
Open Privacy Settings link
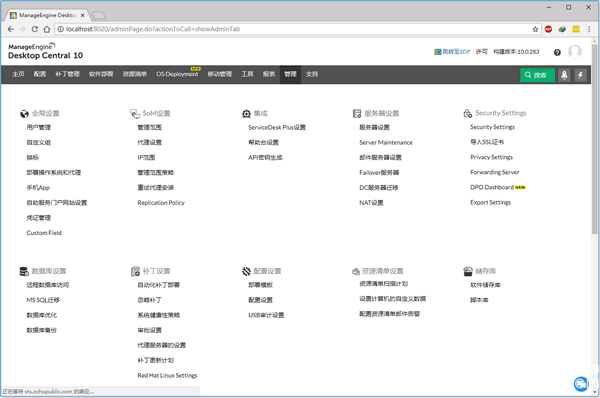(x=491, y=157)
